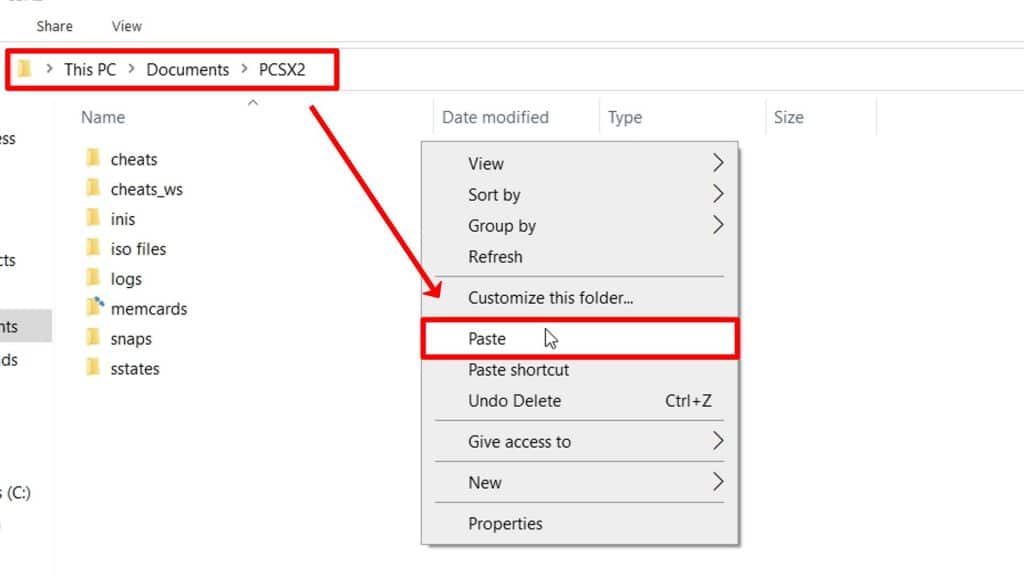The height and width of the screenshot is (576, 1024).
Task: Expand the View submenu arrow
Action: pyautogui.click(x=718, y=163)
